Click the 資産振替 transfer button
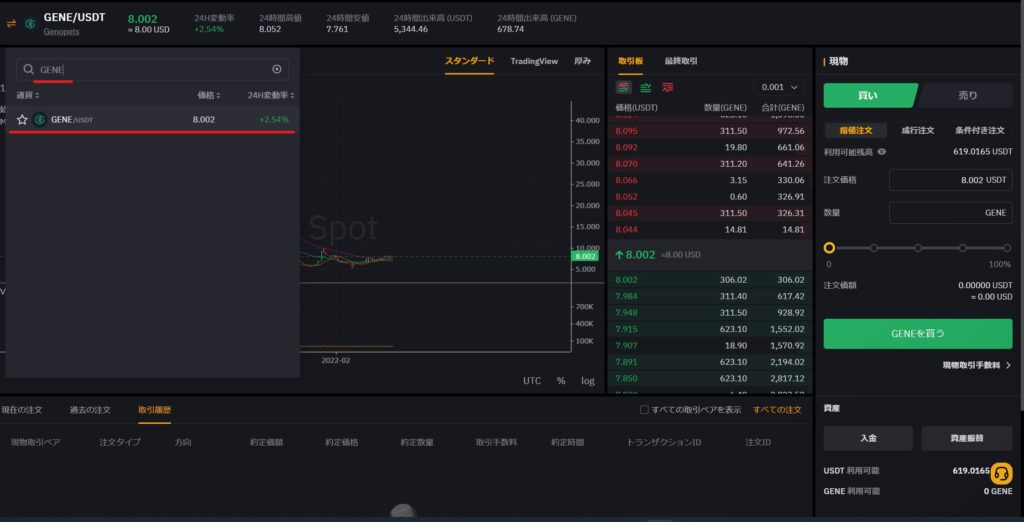The height and width of the screenshot is (522, 1024). pyautogui.click(x=967, y=438)
